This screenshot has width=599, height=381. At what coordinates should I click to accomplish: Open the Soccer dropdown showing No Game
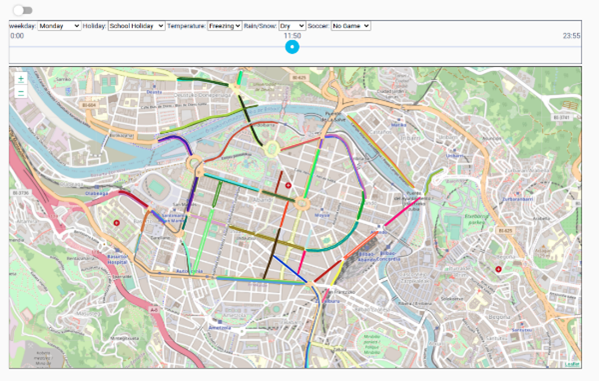point(351,26)
